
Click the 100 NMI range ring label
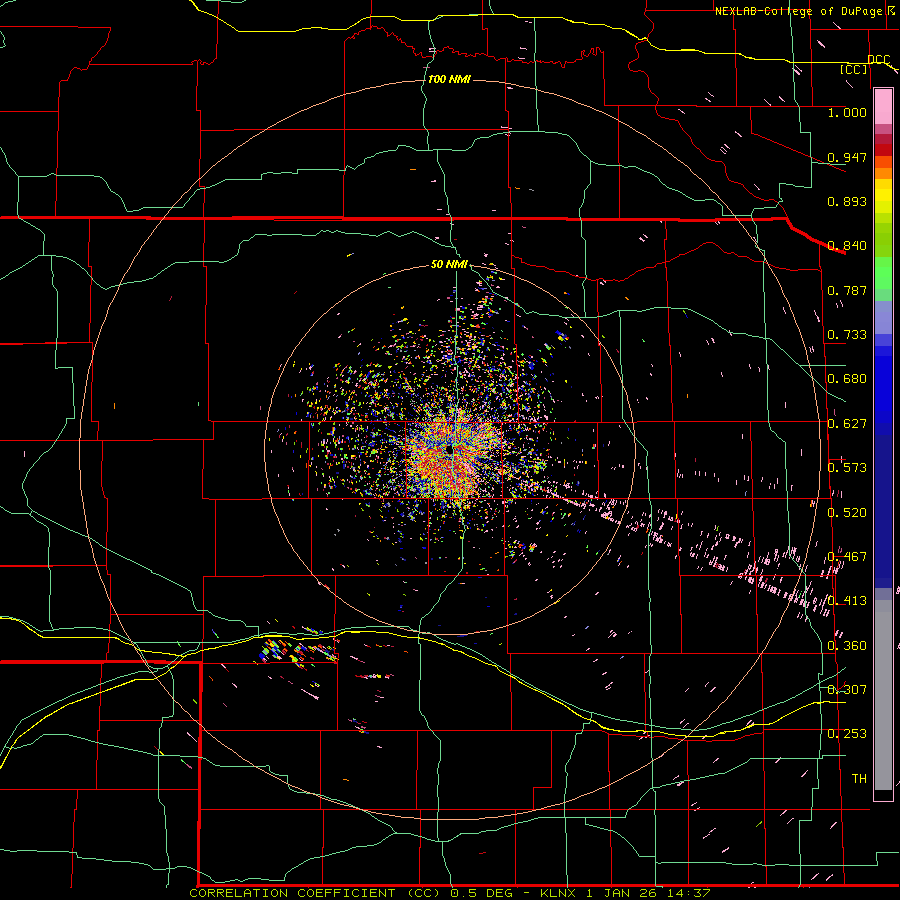pos(449,79)
